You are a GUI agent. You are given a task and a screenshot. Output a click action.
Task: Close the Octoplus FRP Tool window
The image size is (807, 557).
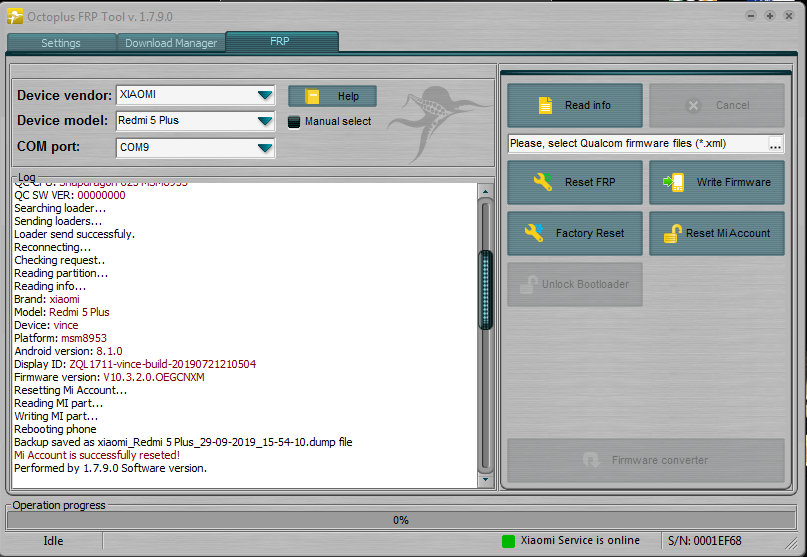[788, 16]
